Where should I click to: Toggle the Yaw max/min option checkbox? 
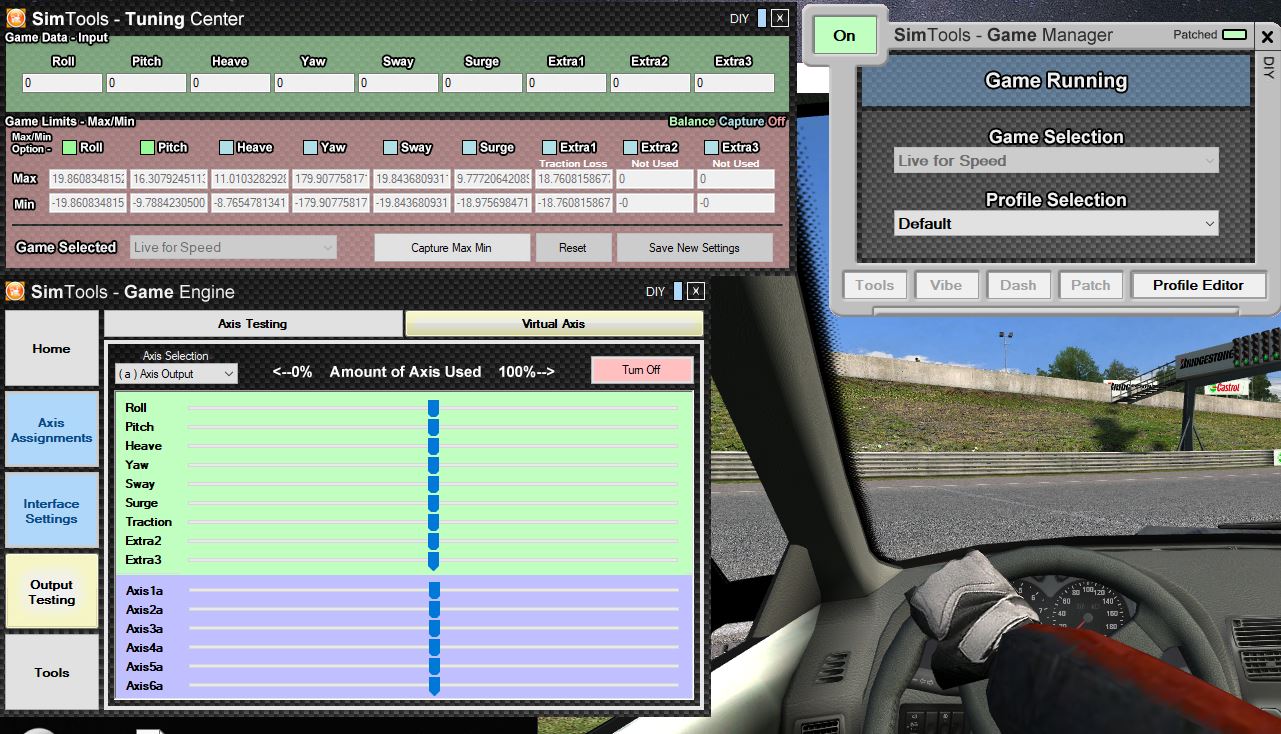click(311, 147)
